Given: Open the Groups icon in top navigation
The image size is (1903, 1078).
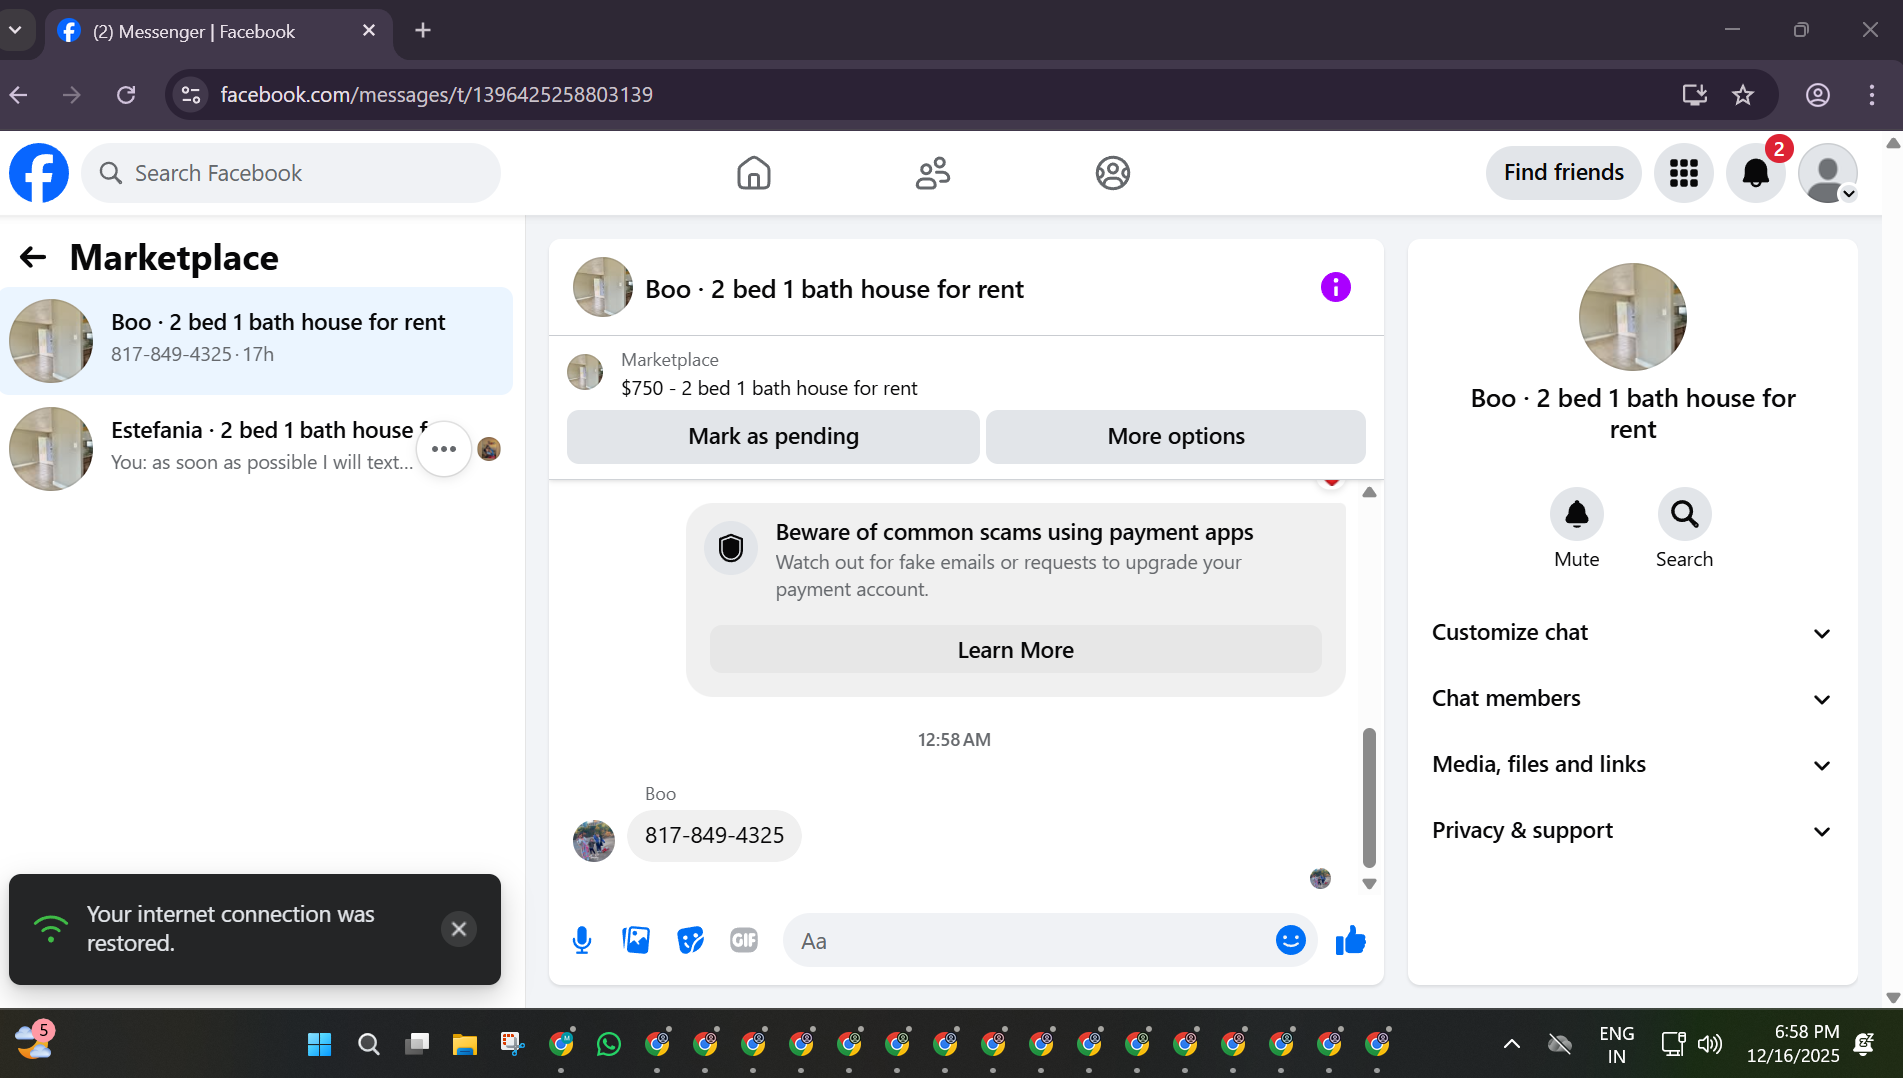Looking at the screenshot, I should pyautogui.click(x=1112, y=173).
